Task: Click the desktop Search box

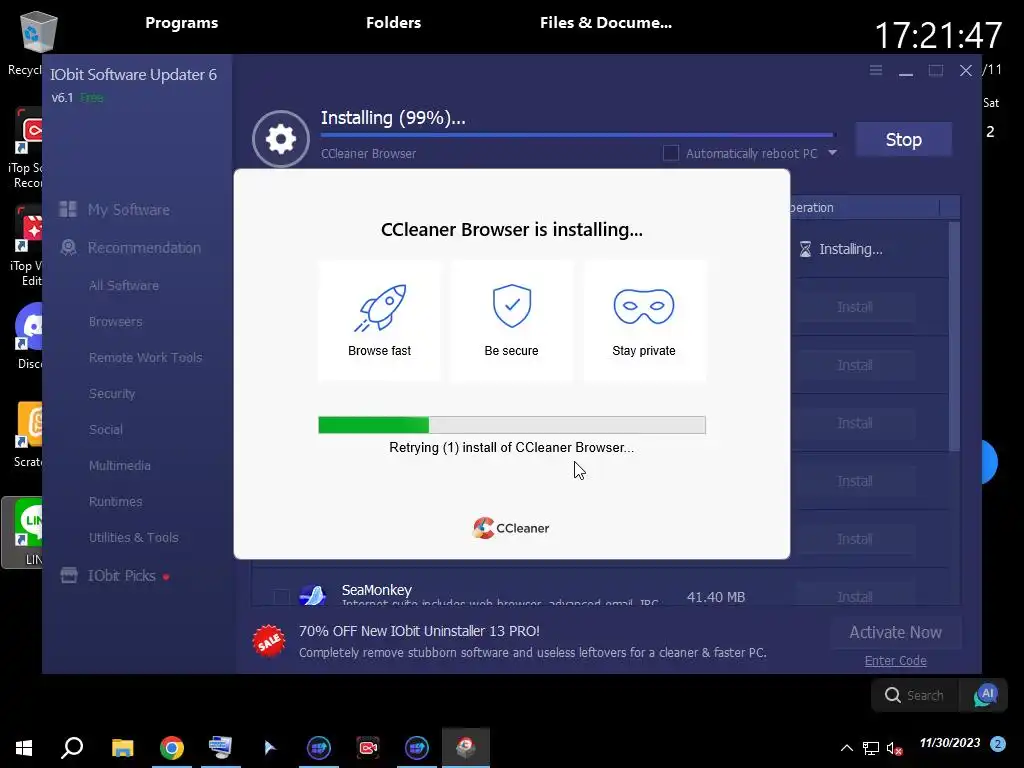Action: (x=915, y=695)
